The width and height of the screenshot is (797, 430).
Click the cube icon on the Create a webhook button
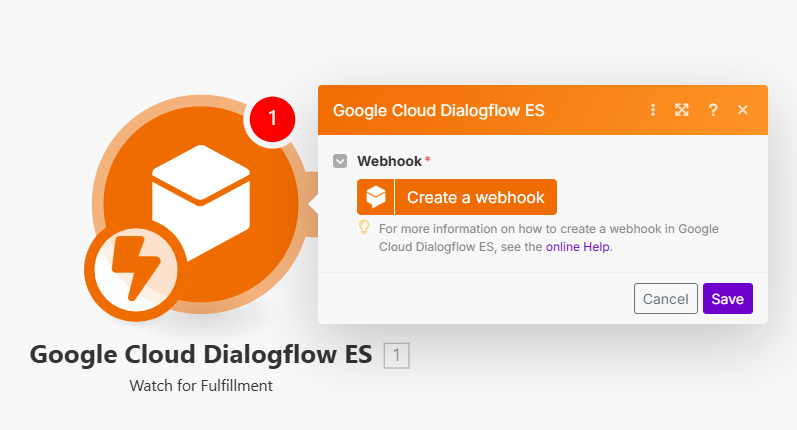click(376, 197)
